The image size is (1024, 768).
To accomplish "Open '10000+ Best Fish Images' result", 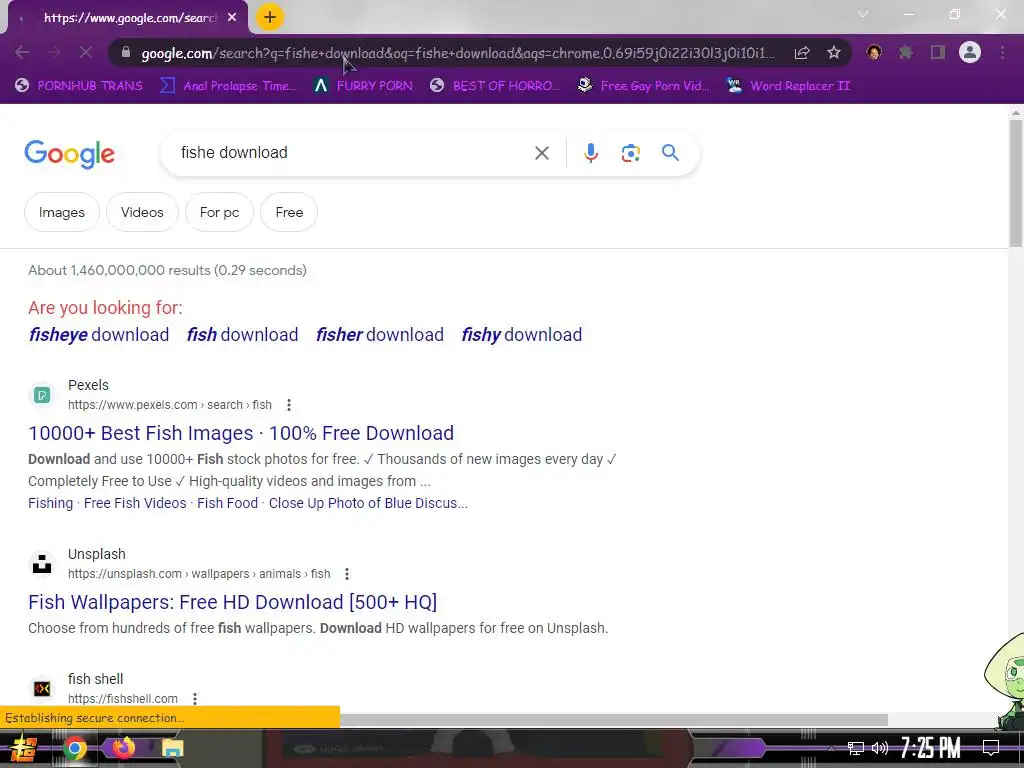I will (x=241, y=433).
